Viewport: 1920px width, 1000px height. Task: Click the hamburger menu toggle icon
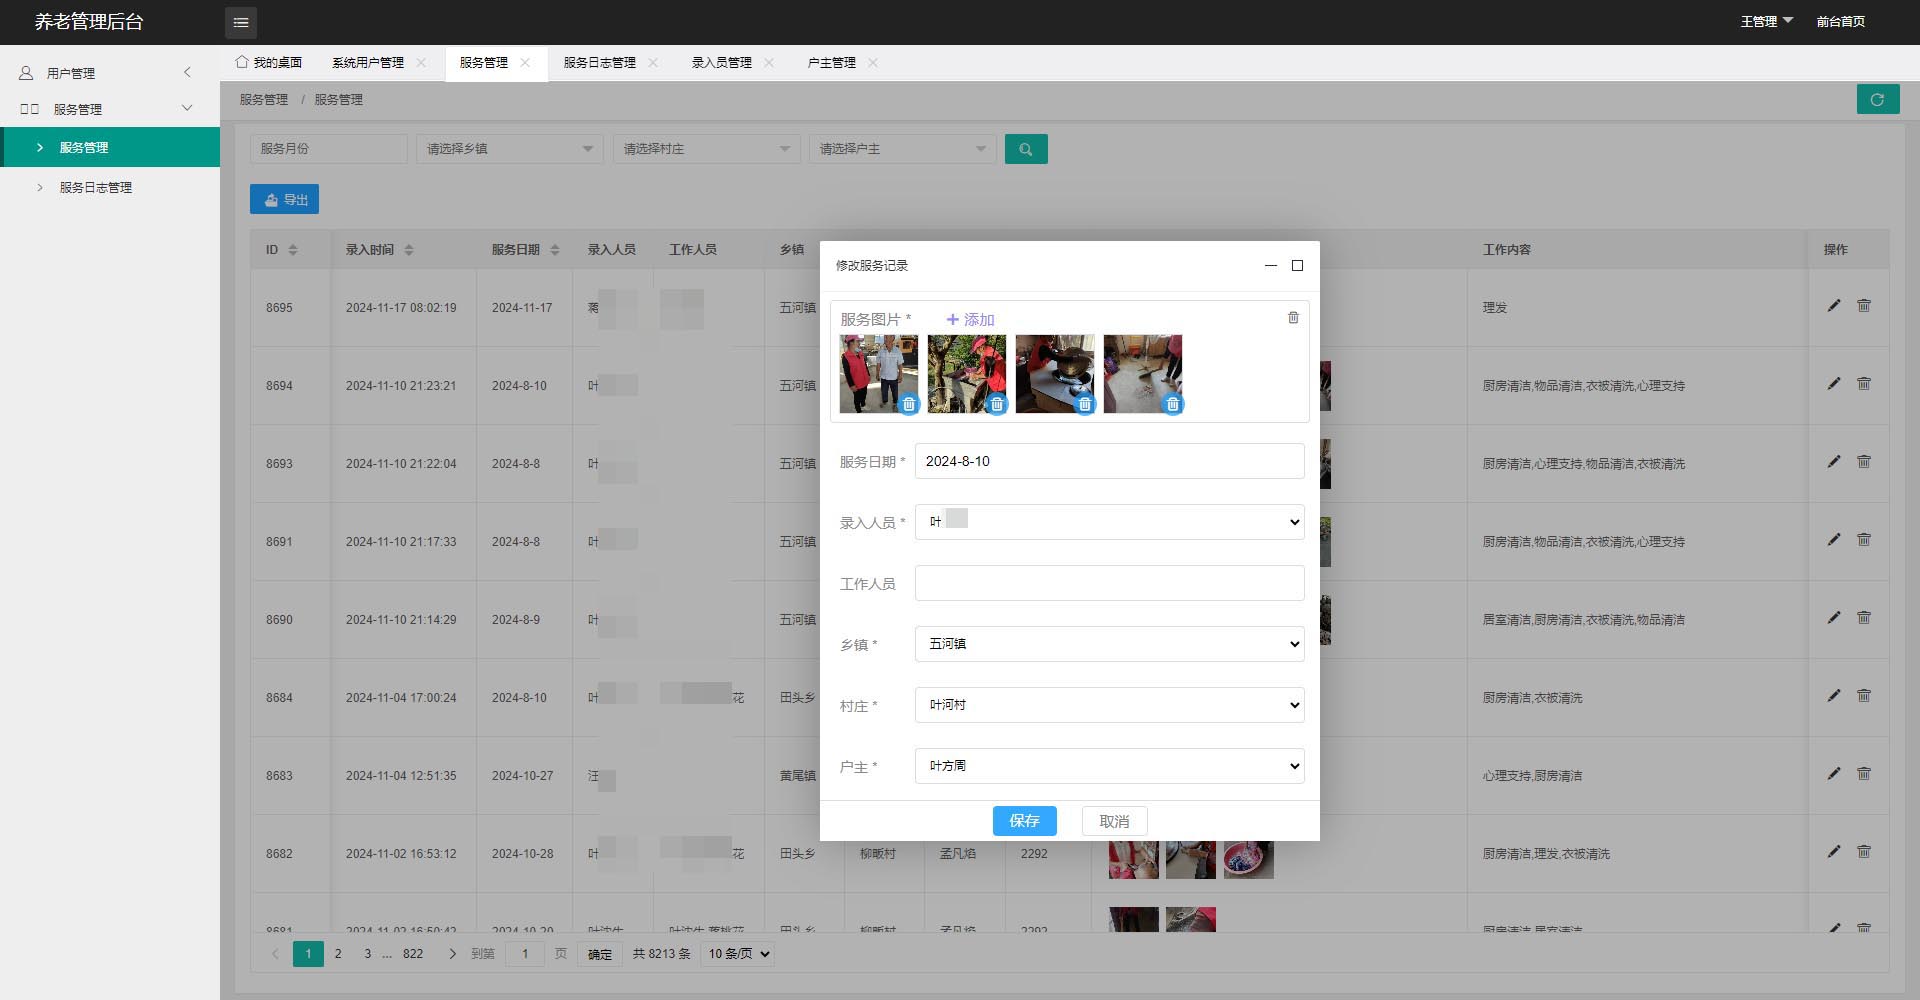coord(240,22)
